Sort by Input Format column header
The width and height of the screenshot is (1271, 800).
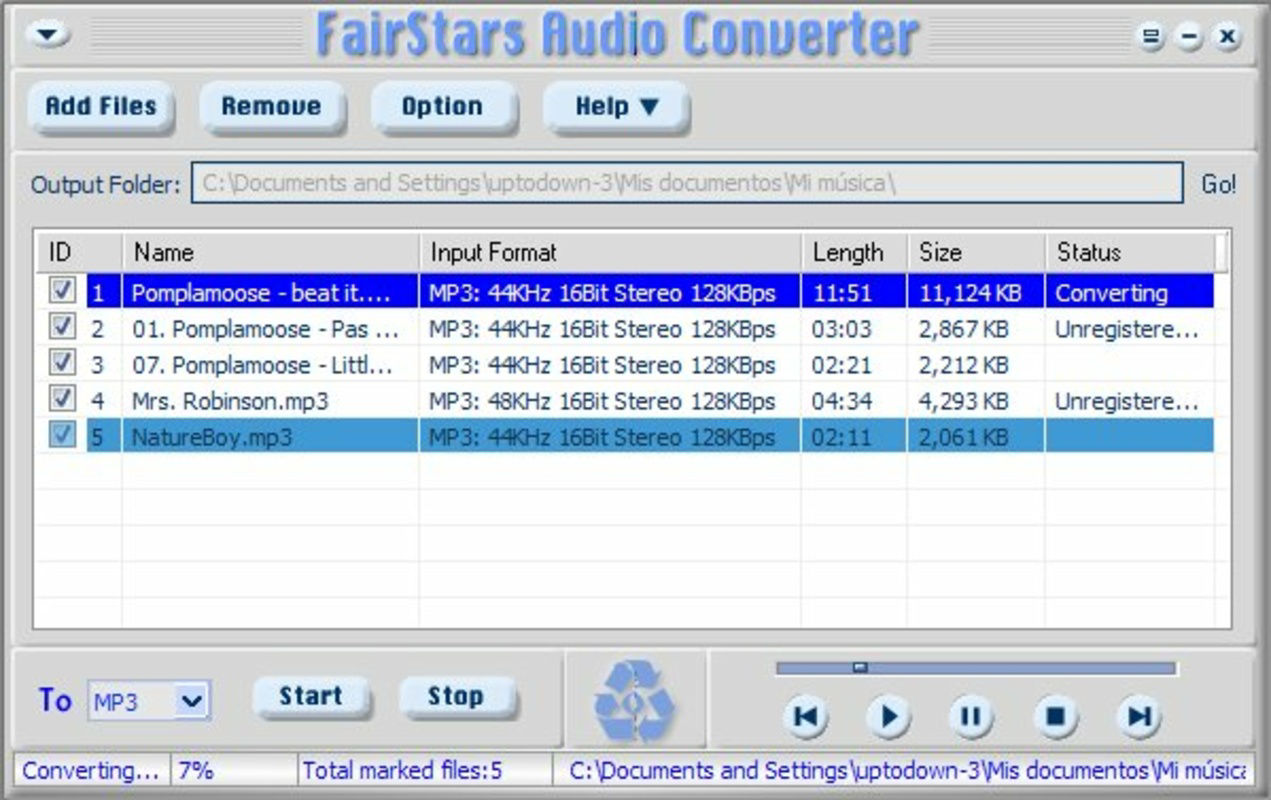coord(610,252)
